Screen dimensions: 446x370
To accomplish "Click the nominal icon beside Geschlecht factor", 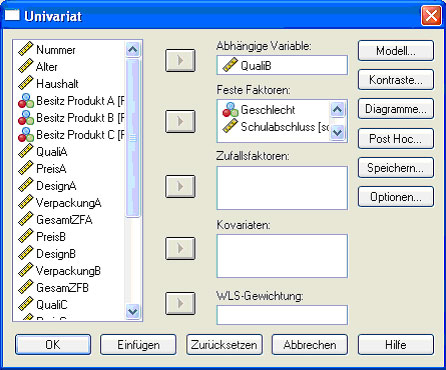I will coord(230,109).
